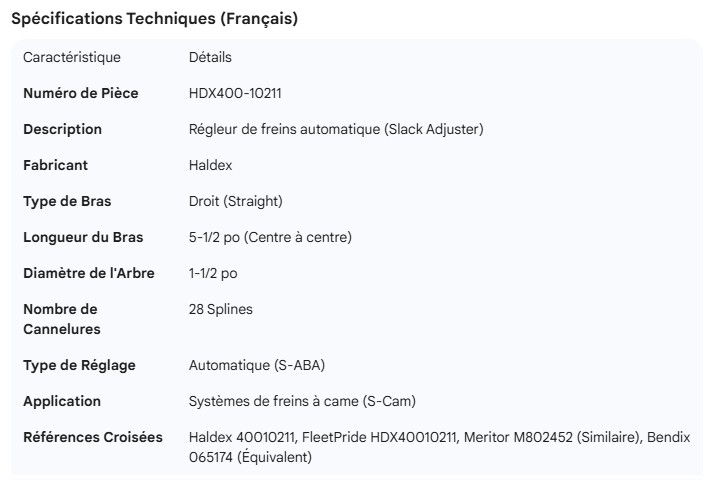The image size is (708, 480).
Task: Click the 'Détails' column header
Action: pos(210,57)
